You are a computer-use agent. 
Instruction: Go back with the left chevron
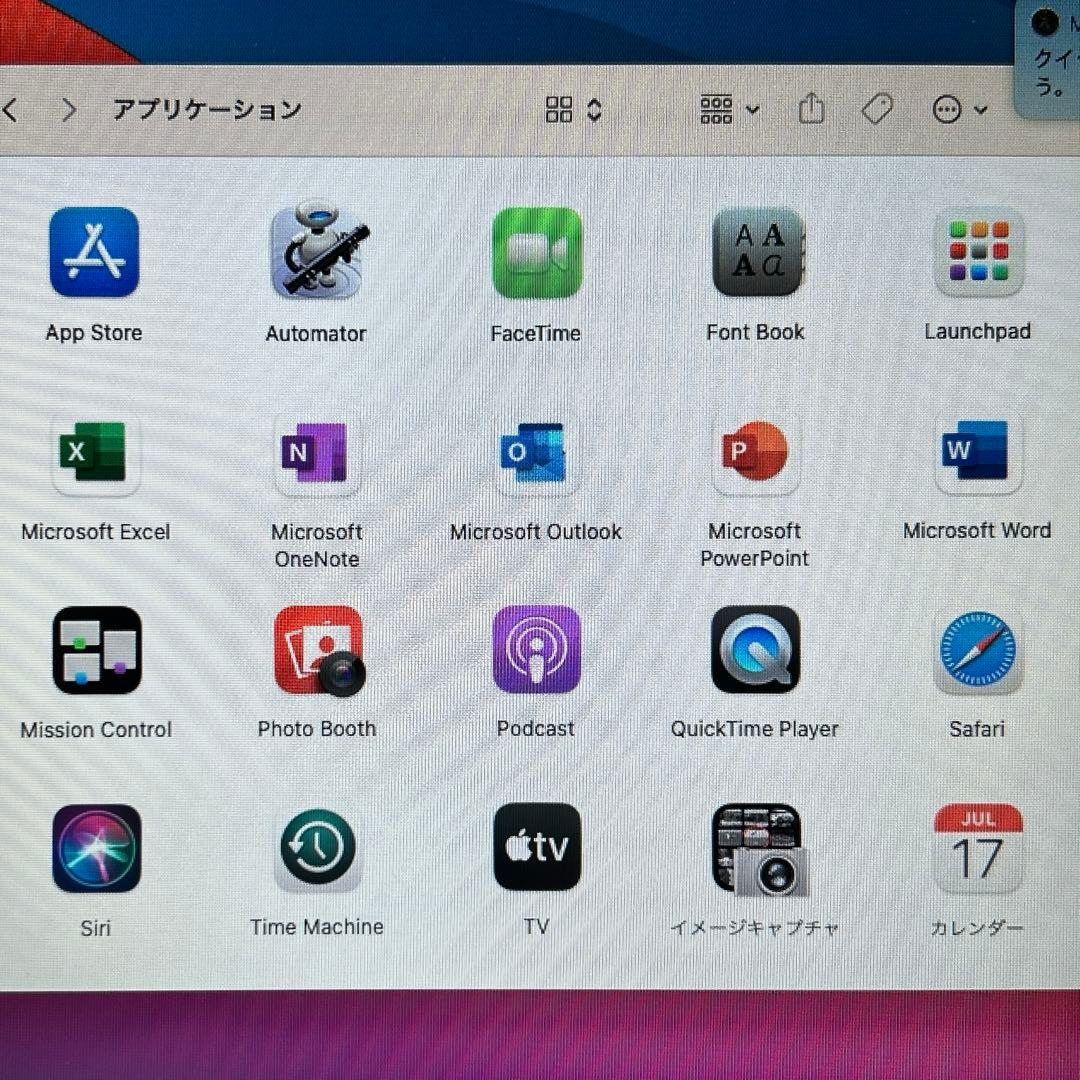(10, 110)
